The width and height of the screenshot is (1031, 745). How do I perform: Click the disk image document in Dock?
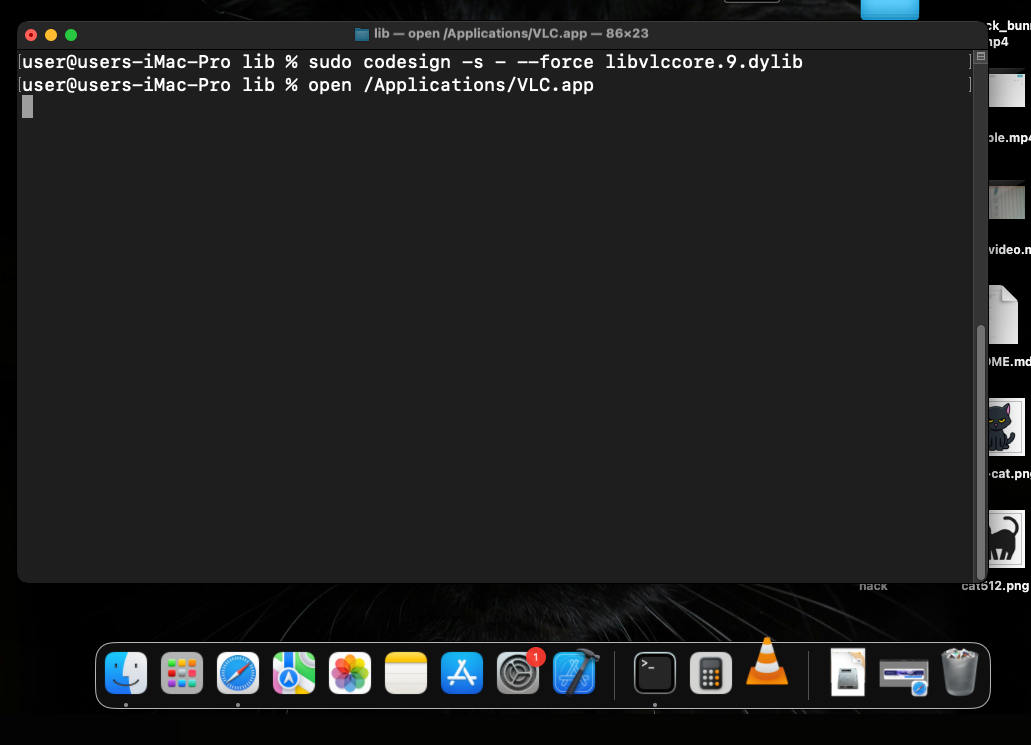[848, 673]
